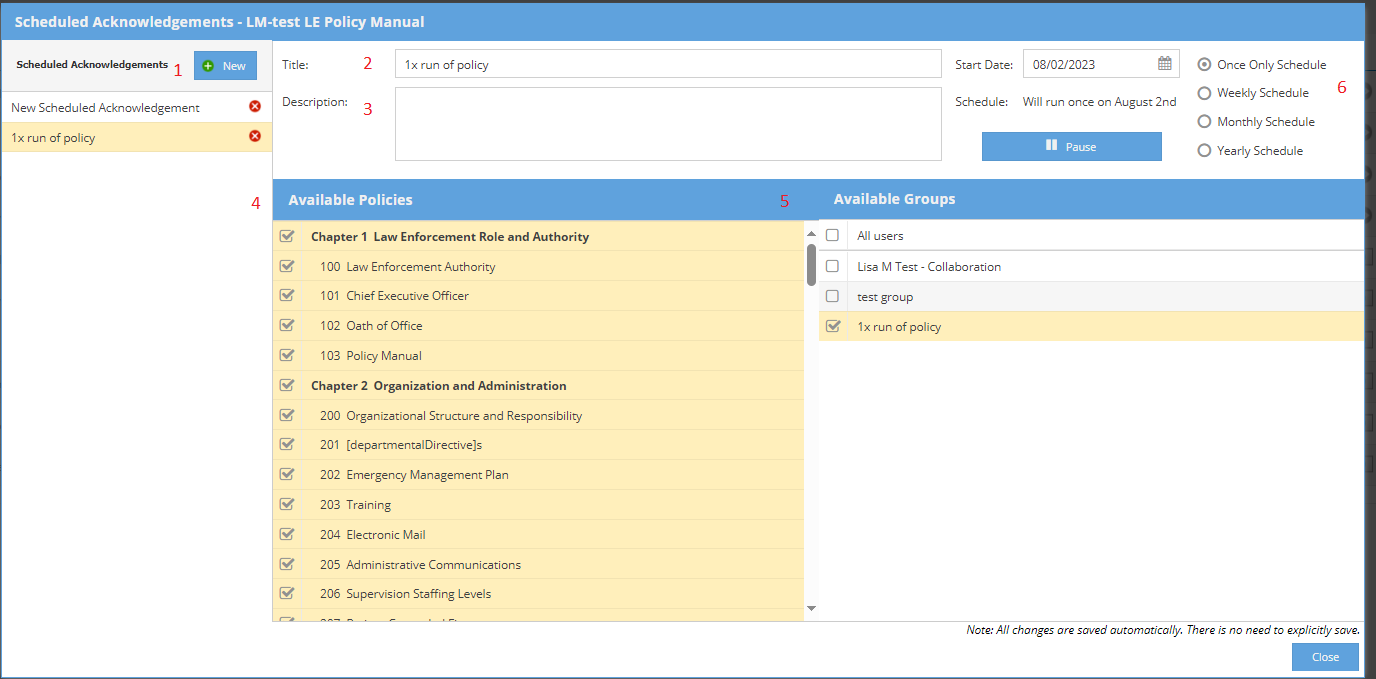The image size is (1376, 679).
Task: Select Monthly Schedule option
Action: 1204,122
